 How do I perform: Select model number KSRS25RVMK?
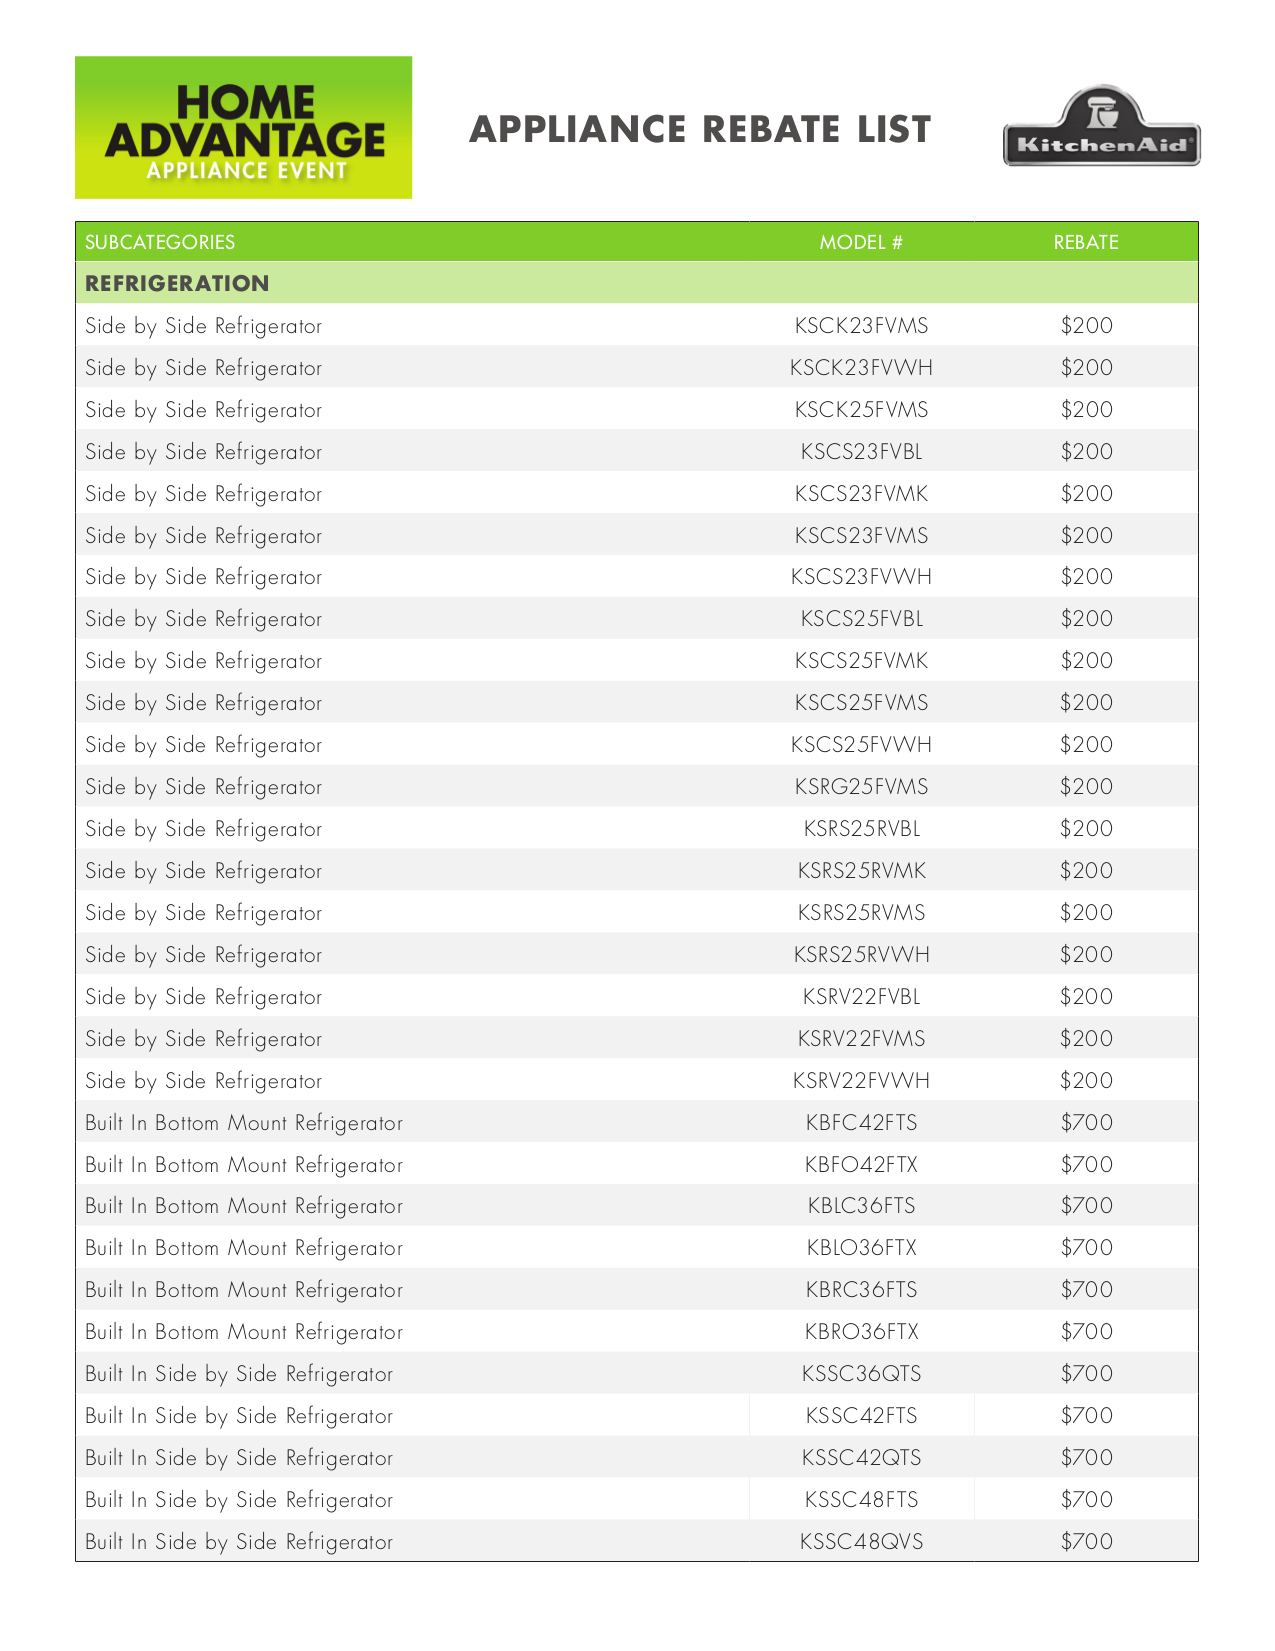(x=861, y=871)
